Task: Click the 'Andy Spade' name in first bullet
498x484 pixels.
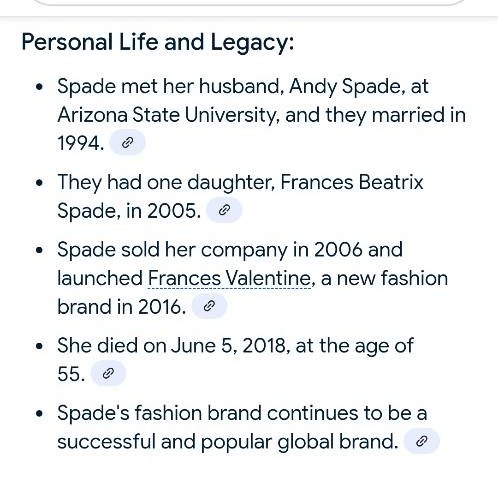Action: tap(345, 86)
